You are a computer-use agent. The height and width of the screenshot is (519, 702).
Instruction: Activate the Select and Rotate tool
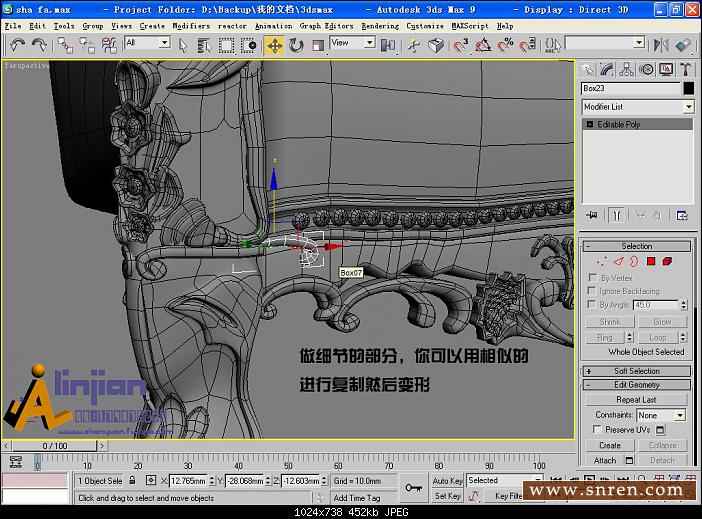296,45
